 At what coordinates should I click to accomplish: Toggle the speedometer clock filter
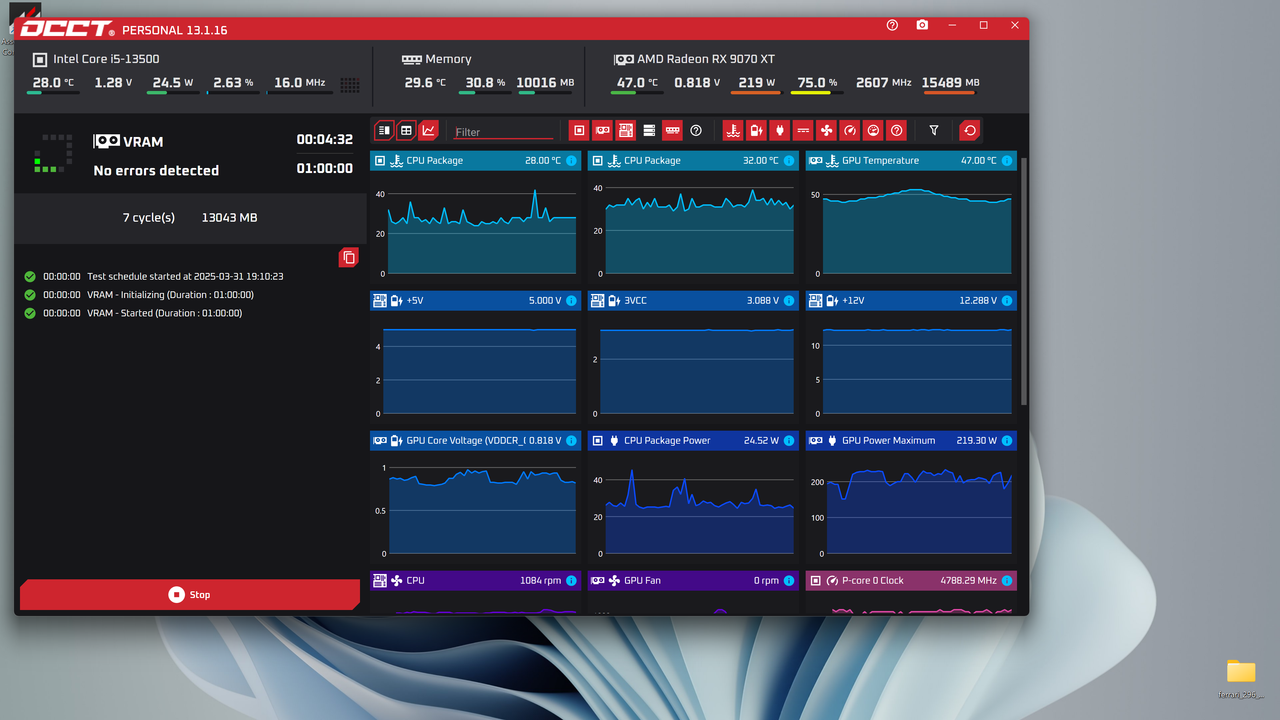(x=850, y=130)
